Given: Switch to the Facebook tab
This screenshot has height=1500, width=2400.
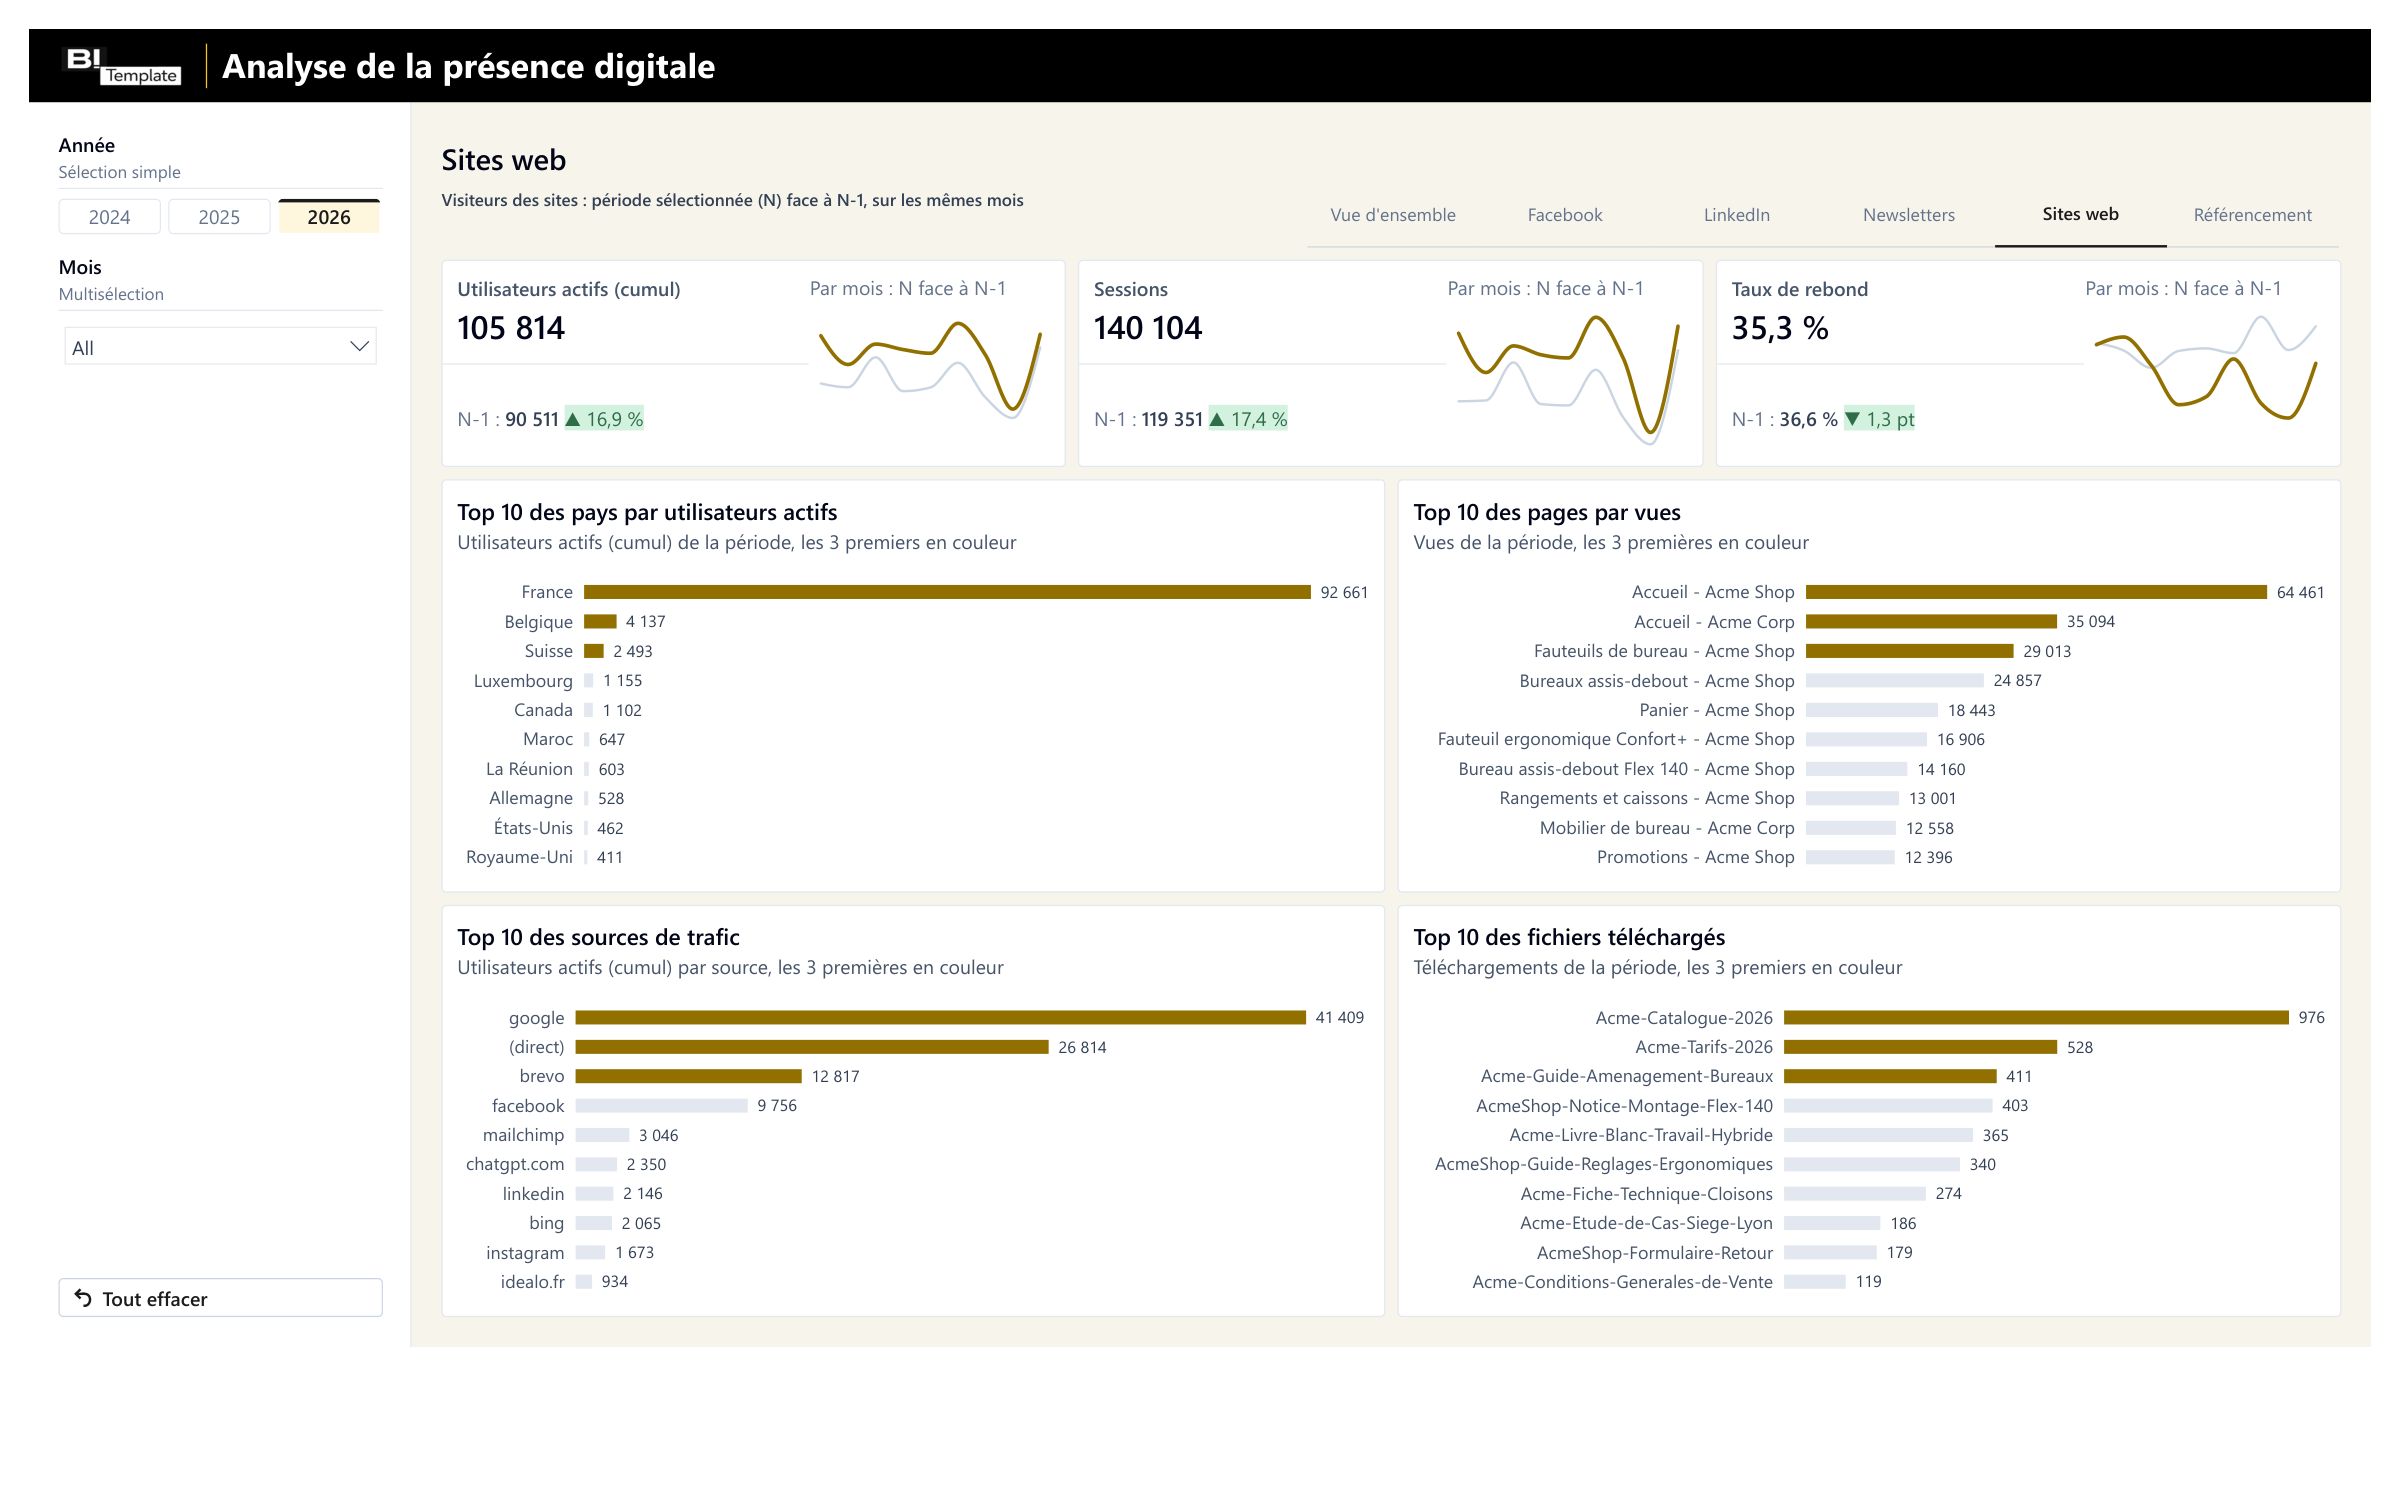Looking at the screenshot, I should pos(1564,215).
